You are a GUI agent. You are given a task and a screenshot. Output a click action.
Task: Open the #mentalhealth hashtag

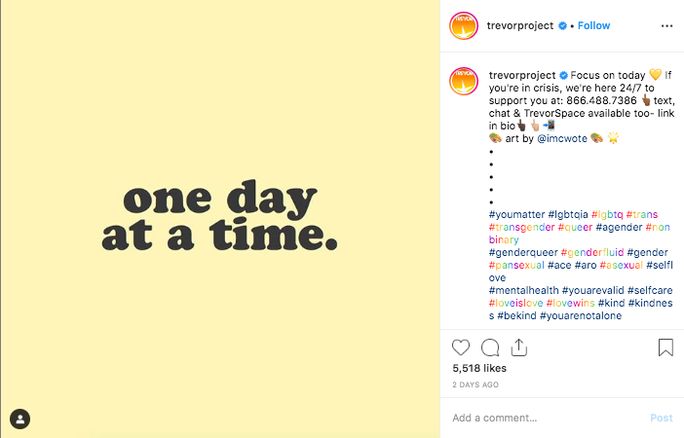pyautogui.click(x=523, y=291)
